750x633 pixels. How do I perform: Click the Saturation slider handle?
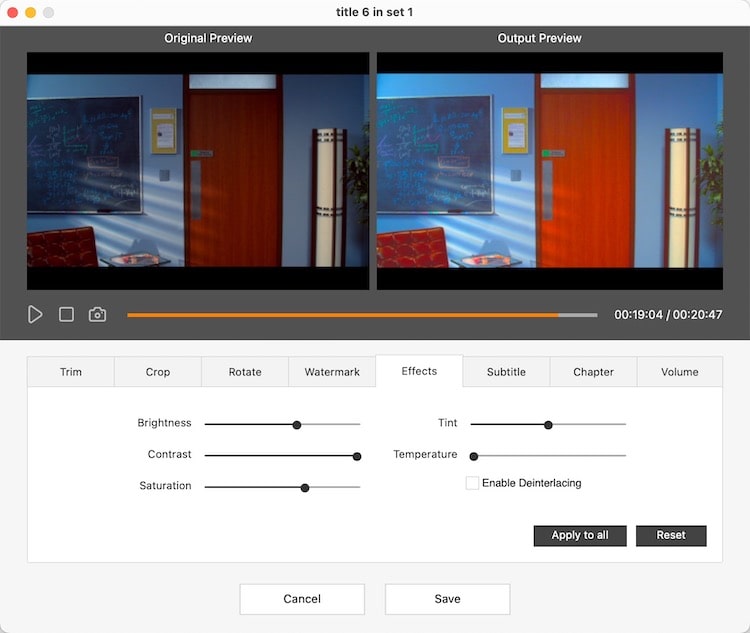coord(305,487)
